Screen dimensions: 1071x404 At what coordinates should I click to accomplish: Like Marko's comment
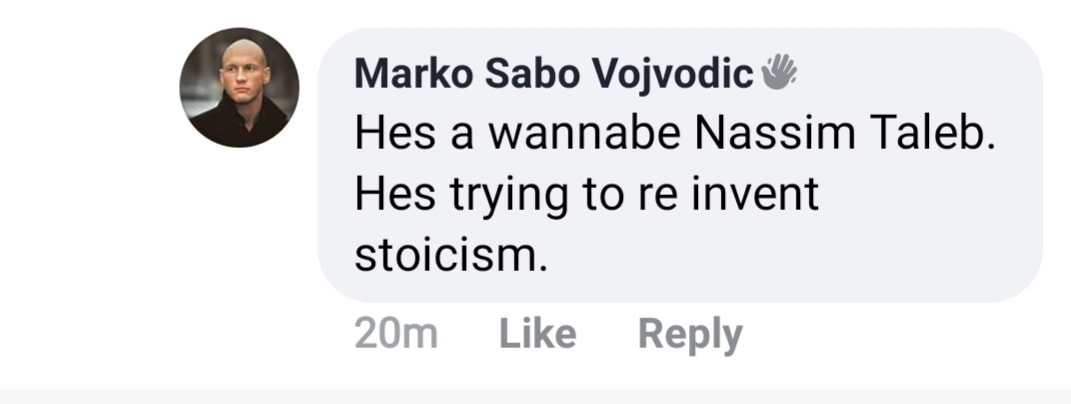click(x=537, y=334)
